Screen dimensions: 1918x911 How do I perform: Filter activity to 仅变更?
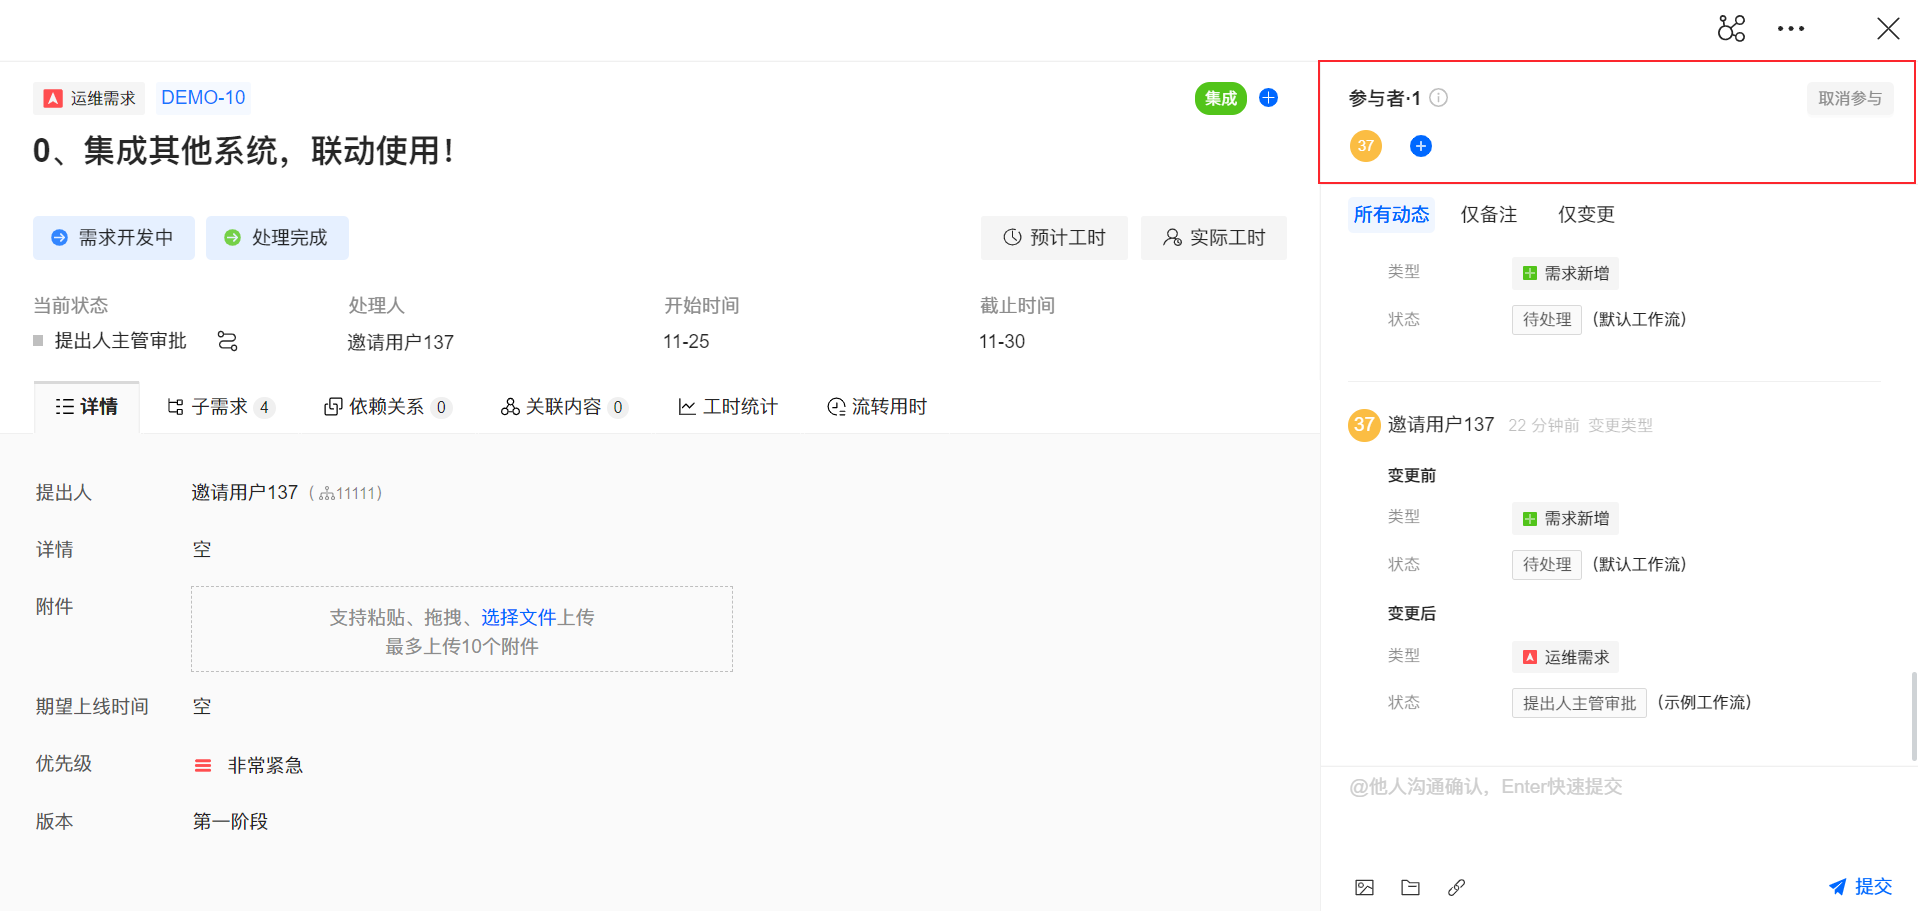[1586, 215]
